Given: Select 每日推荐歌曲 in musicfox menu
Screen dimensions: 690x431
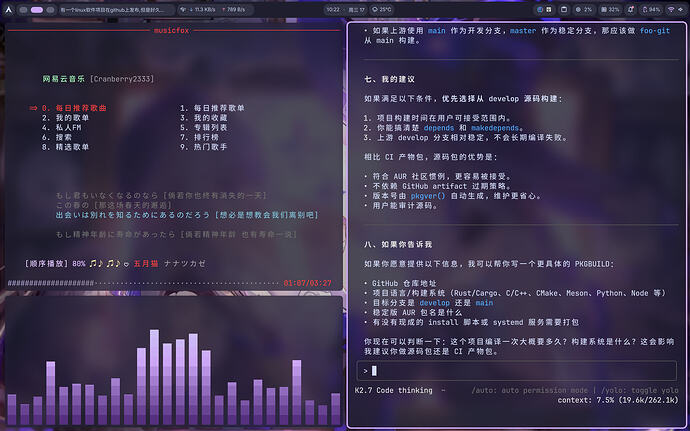Looking at the screenshot, I should click(x=74, y=108).
